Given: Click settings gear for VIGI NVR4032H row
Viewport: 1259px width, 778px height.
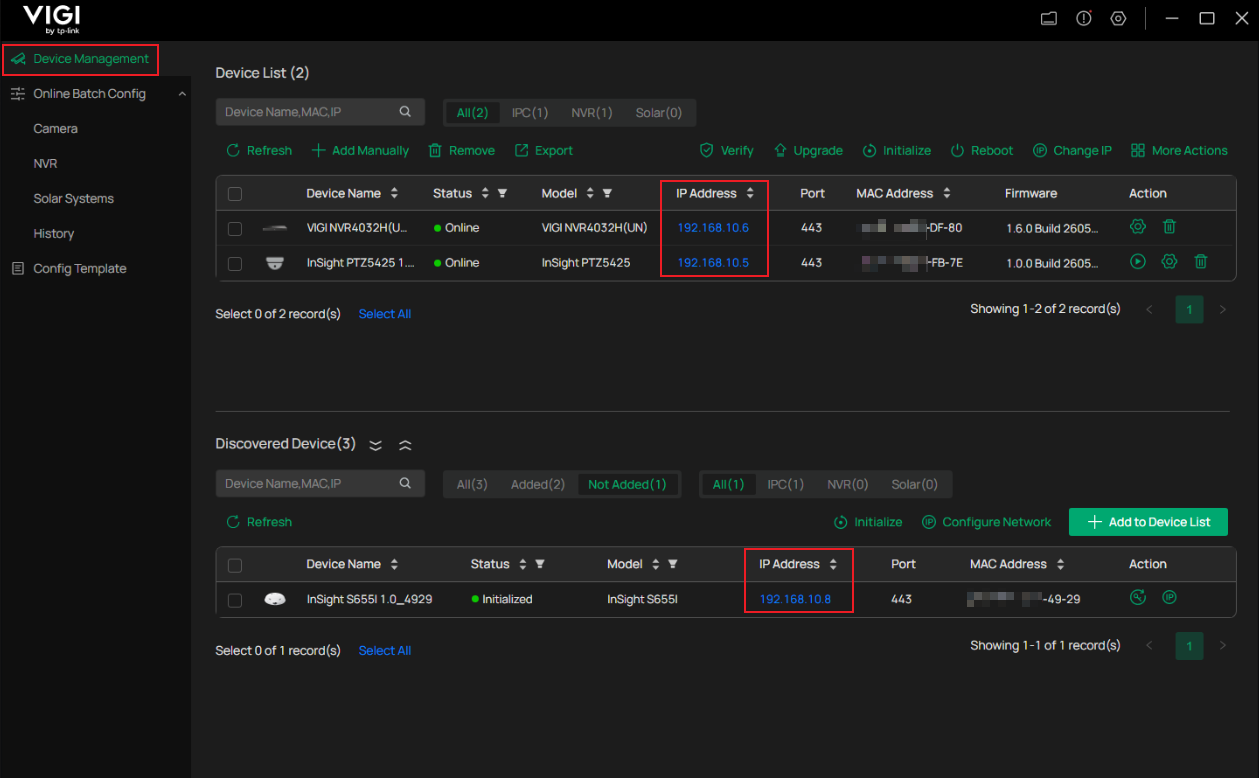Looking at the screenshot, I should pyautogui.click(x=1137, y=227).
